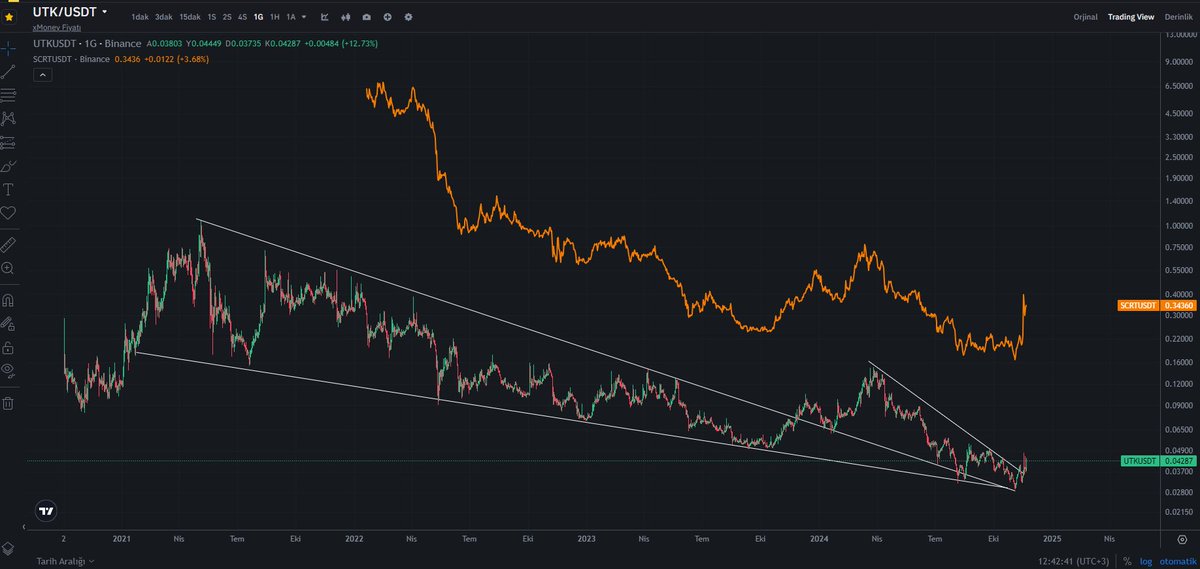The height and width of the screenshot is (569, 1200).
Task: Change candlestick chart type
Action: (346, 17)
